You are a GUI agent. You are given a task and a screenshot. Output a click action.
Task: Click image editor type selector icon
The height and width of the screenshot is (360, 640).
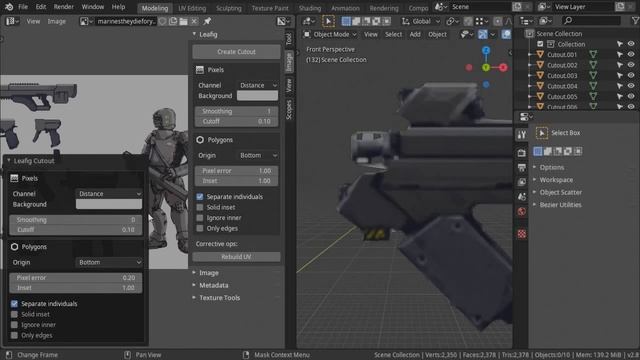point(11,21)
